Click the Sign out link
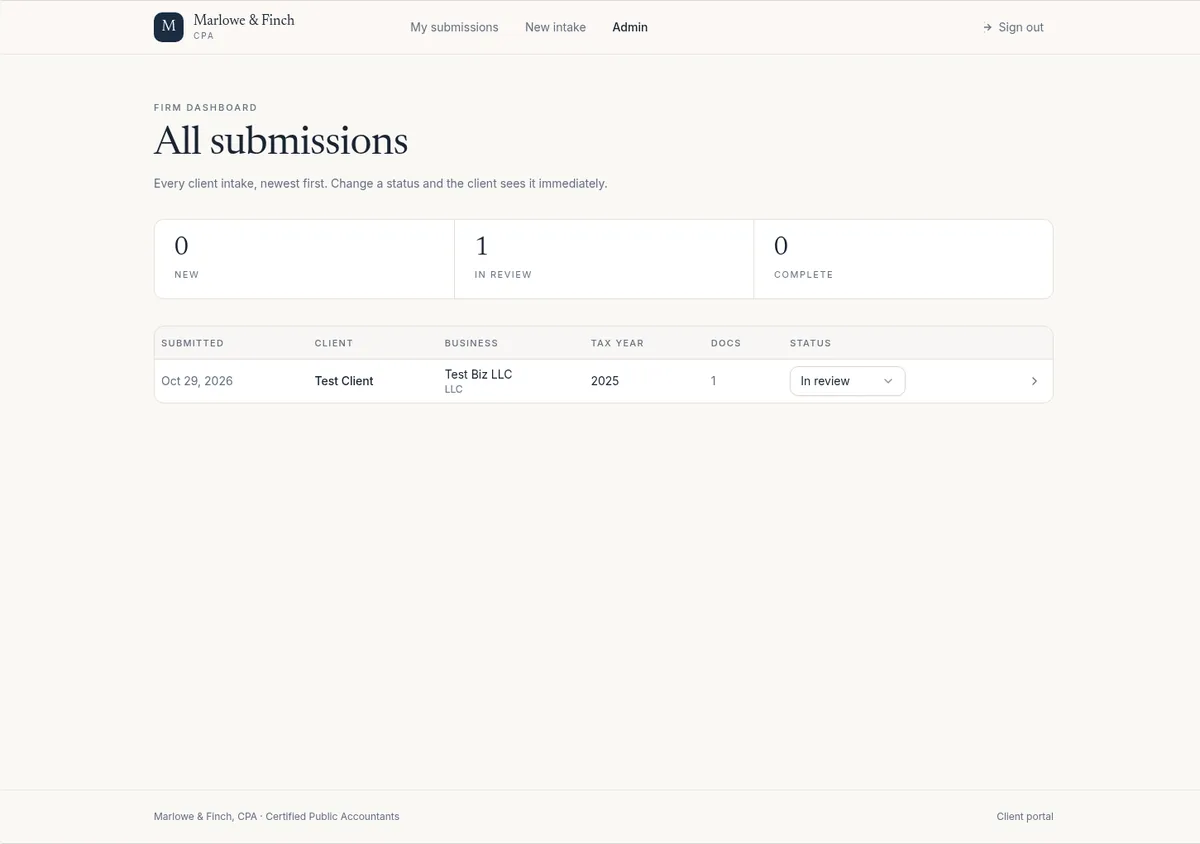This screenshot has width=1200, height=844. coord(1013,27)
